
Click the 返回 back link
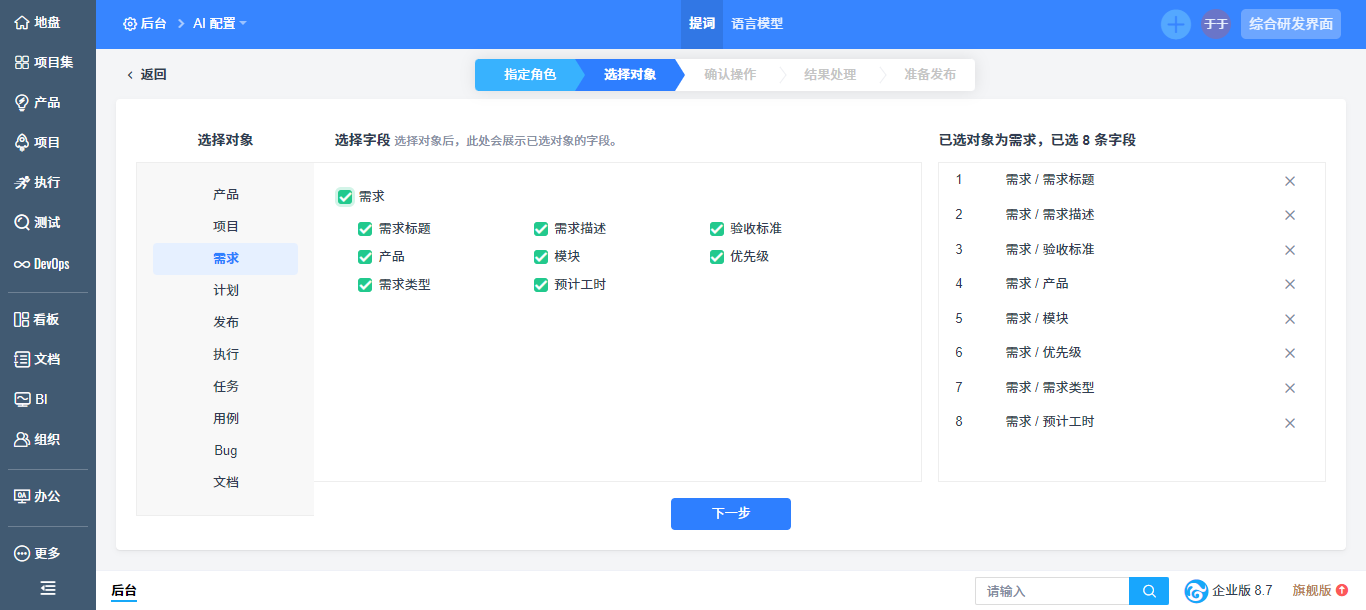(146, 75)
